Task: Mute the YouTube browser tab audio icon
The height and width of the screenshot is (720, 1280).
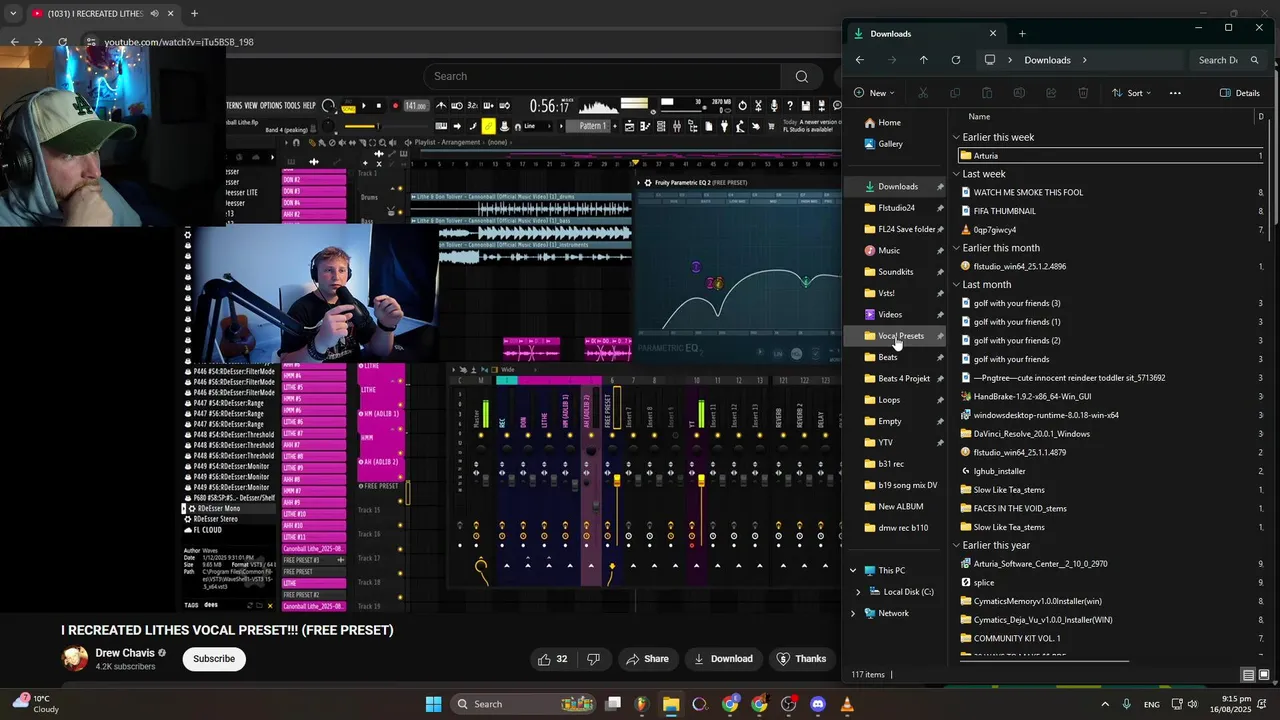Action: pos(154,14)
